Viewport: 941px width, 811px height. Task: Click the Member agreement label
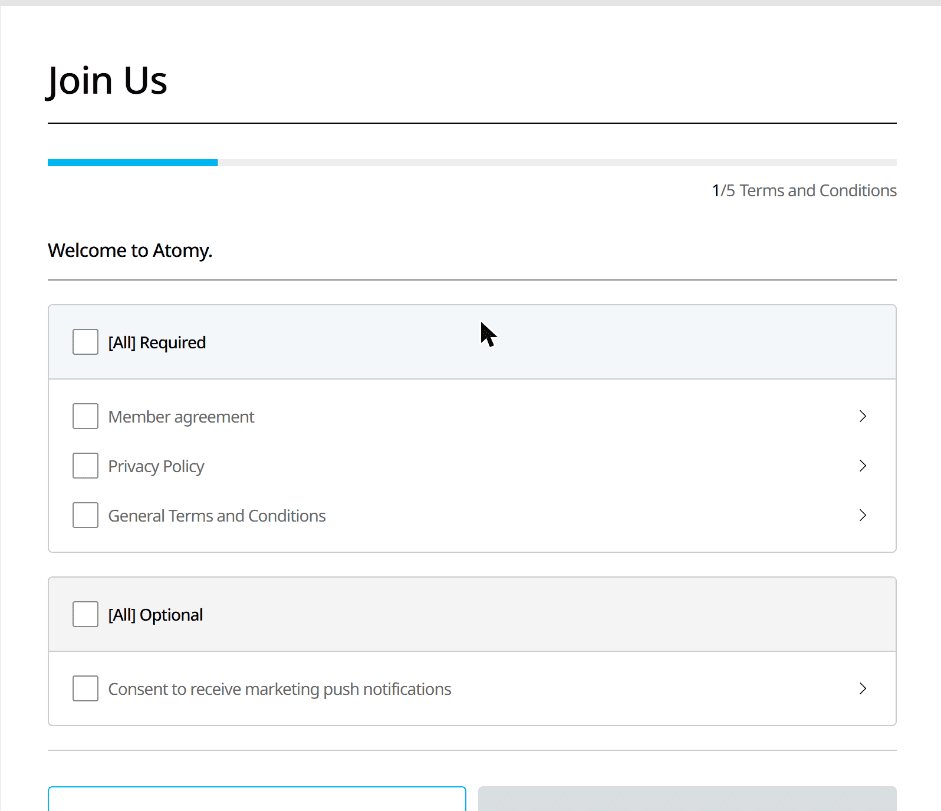tap(181, 417)
